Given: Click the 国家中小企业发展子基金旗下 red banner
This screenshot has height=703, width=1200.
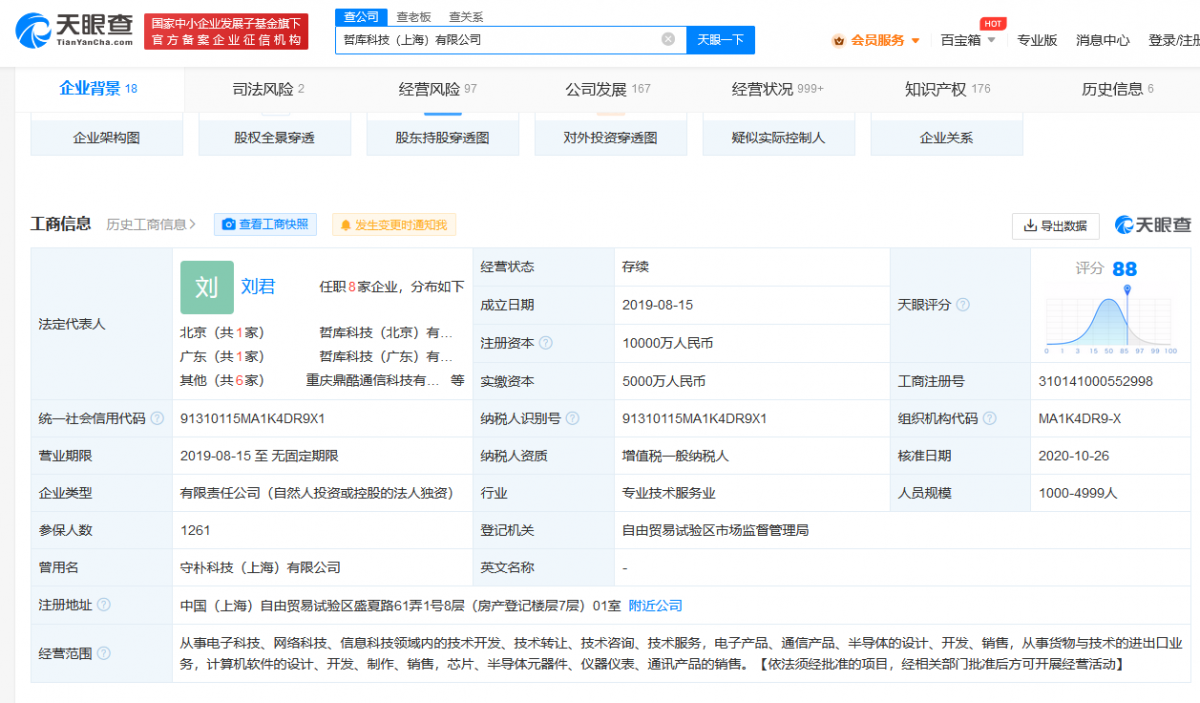Looking at the screenshot, I should [x=226, y=31].
